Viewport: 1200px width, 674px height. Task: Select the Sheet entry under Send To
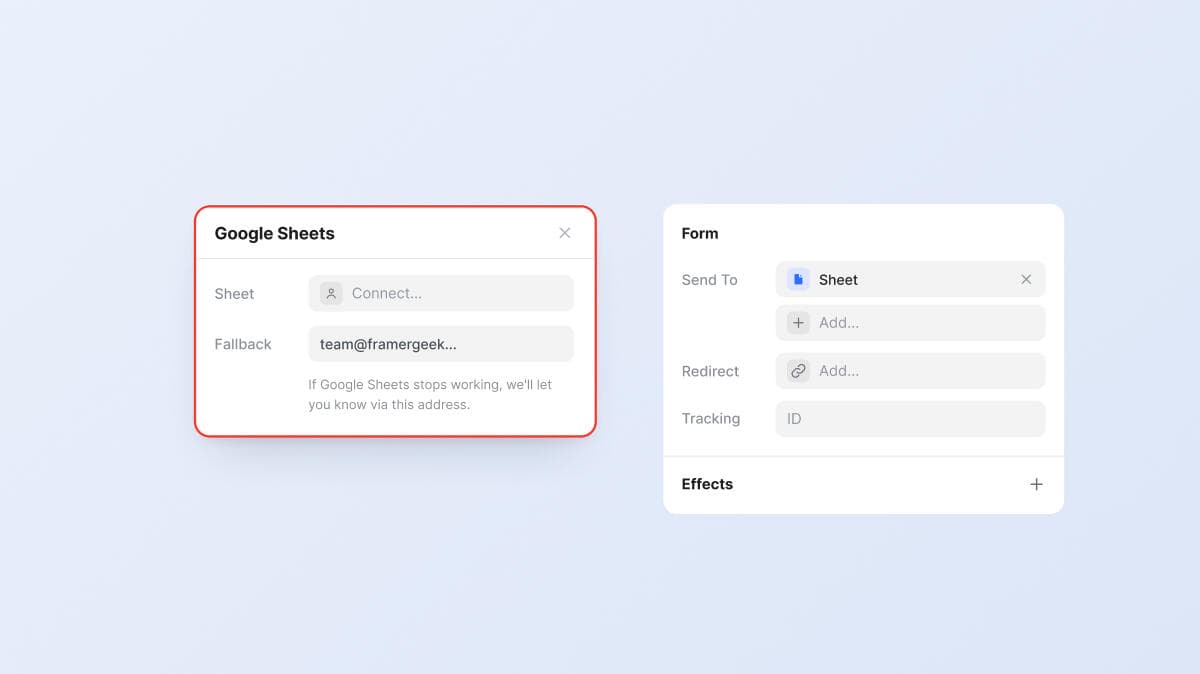point(910,280)
